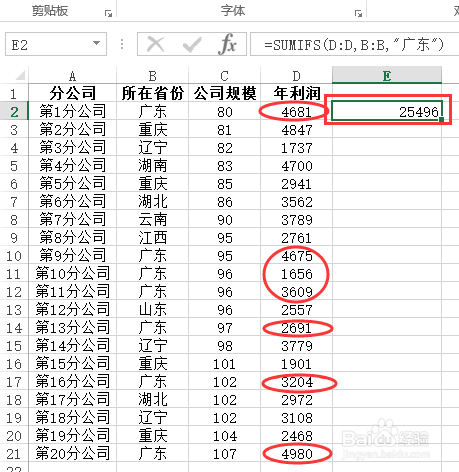Select row 2 header
This screenshot has width=459, height=472.
click(x=14, y=111)
